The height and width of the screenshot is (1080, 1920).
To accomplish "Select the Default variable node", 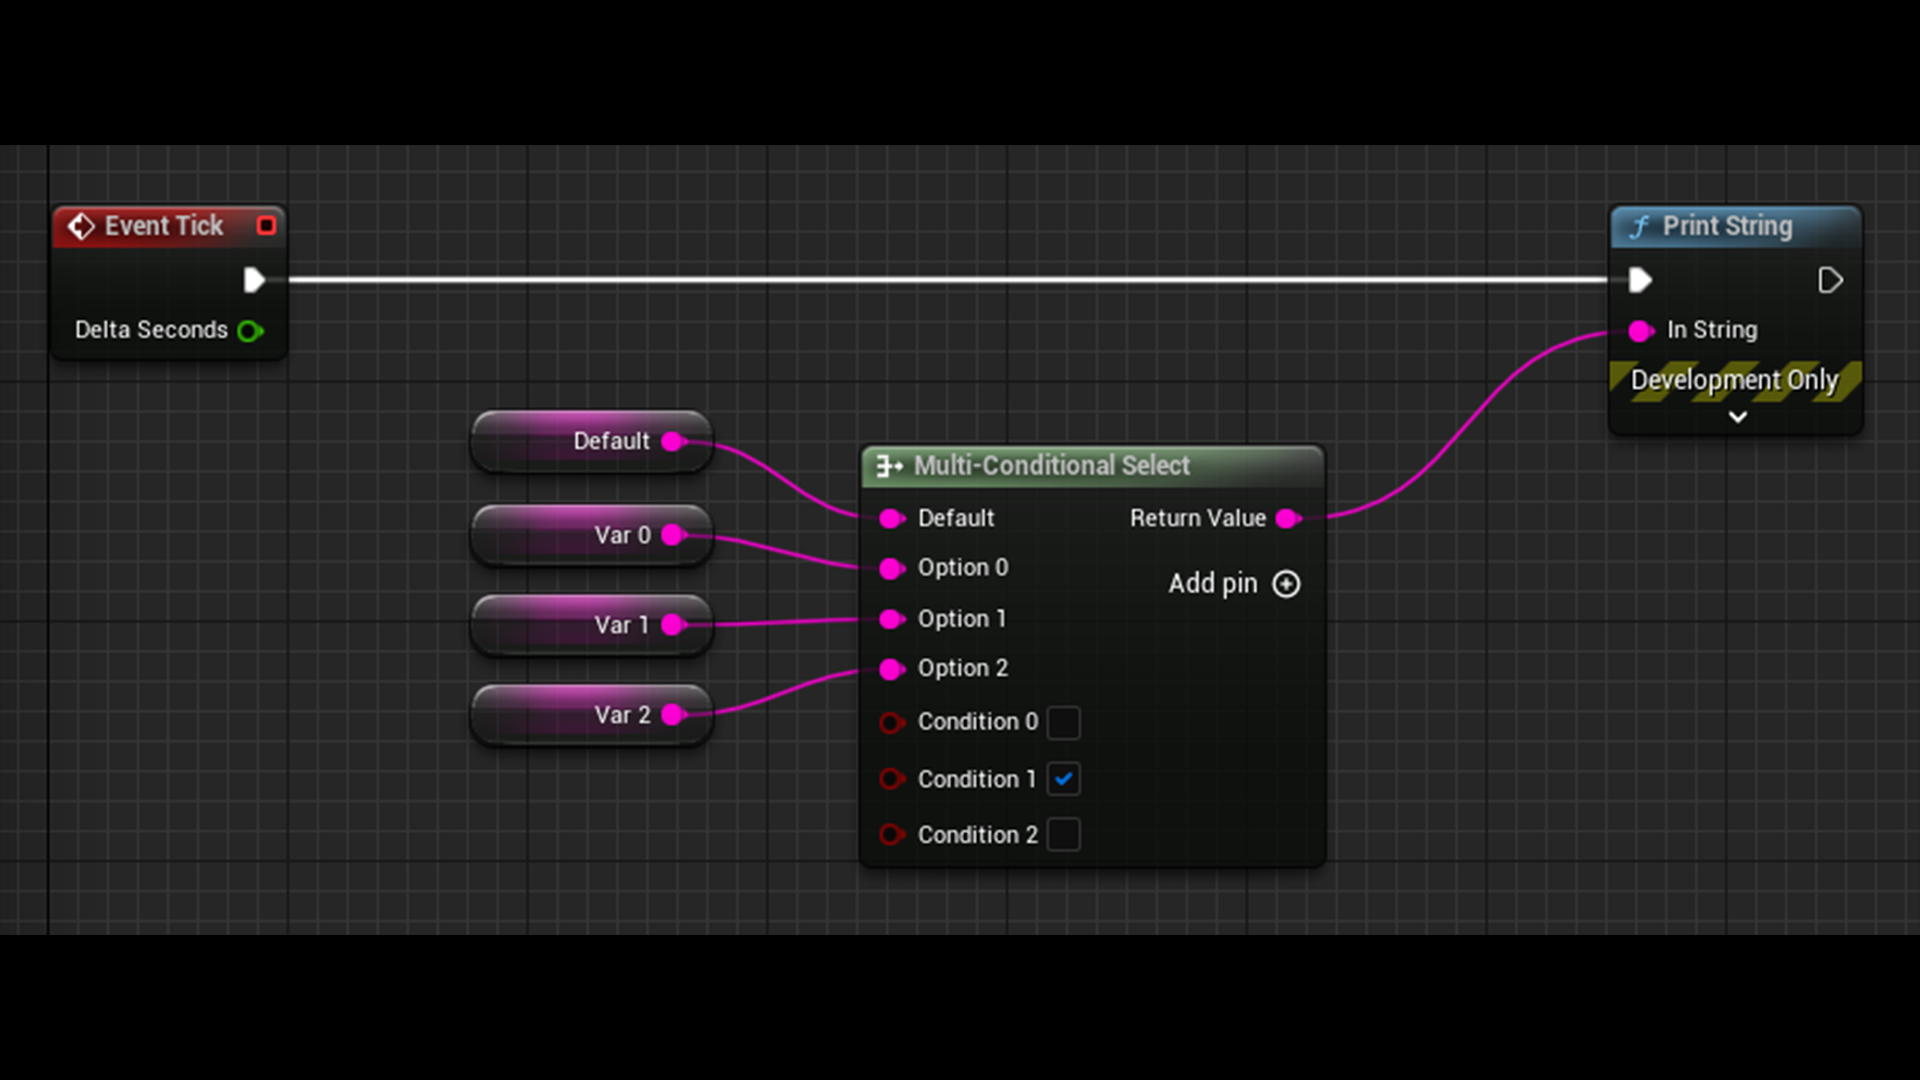I will coord(590,440).
